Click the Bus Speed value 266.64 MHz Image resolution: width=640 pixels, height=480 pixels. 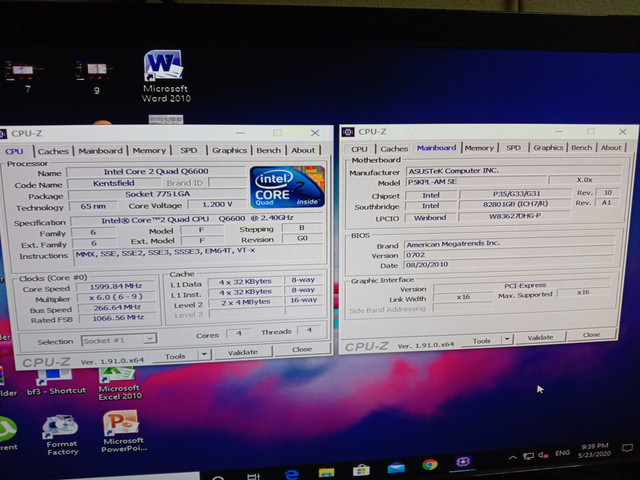click(118, 307)
